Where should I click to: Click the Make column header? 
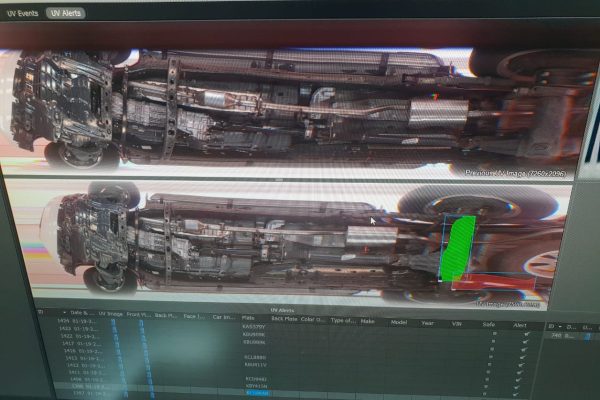tap(368, 321)
